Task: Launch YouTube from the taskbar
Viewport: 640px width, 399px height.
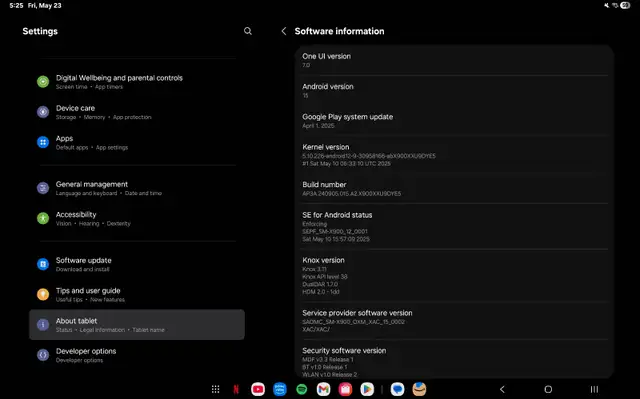Action: click(x=258, y=389)
